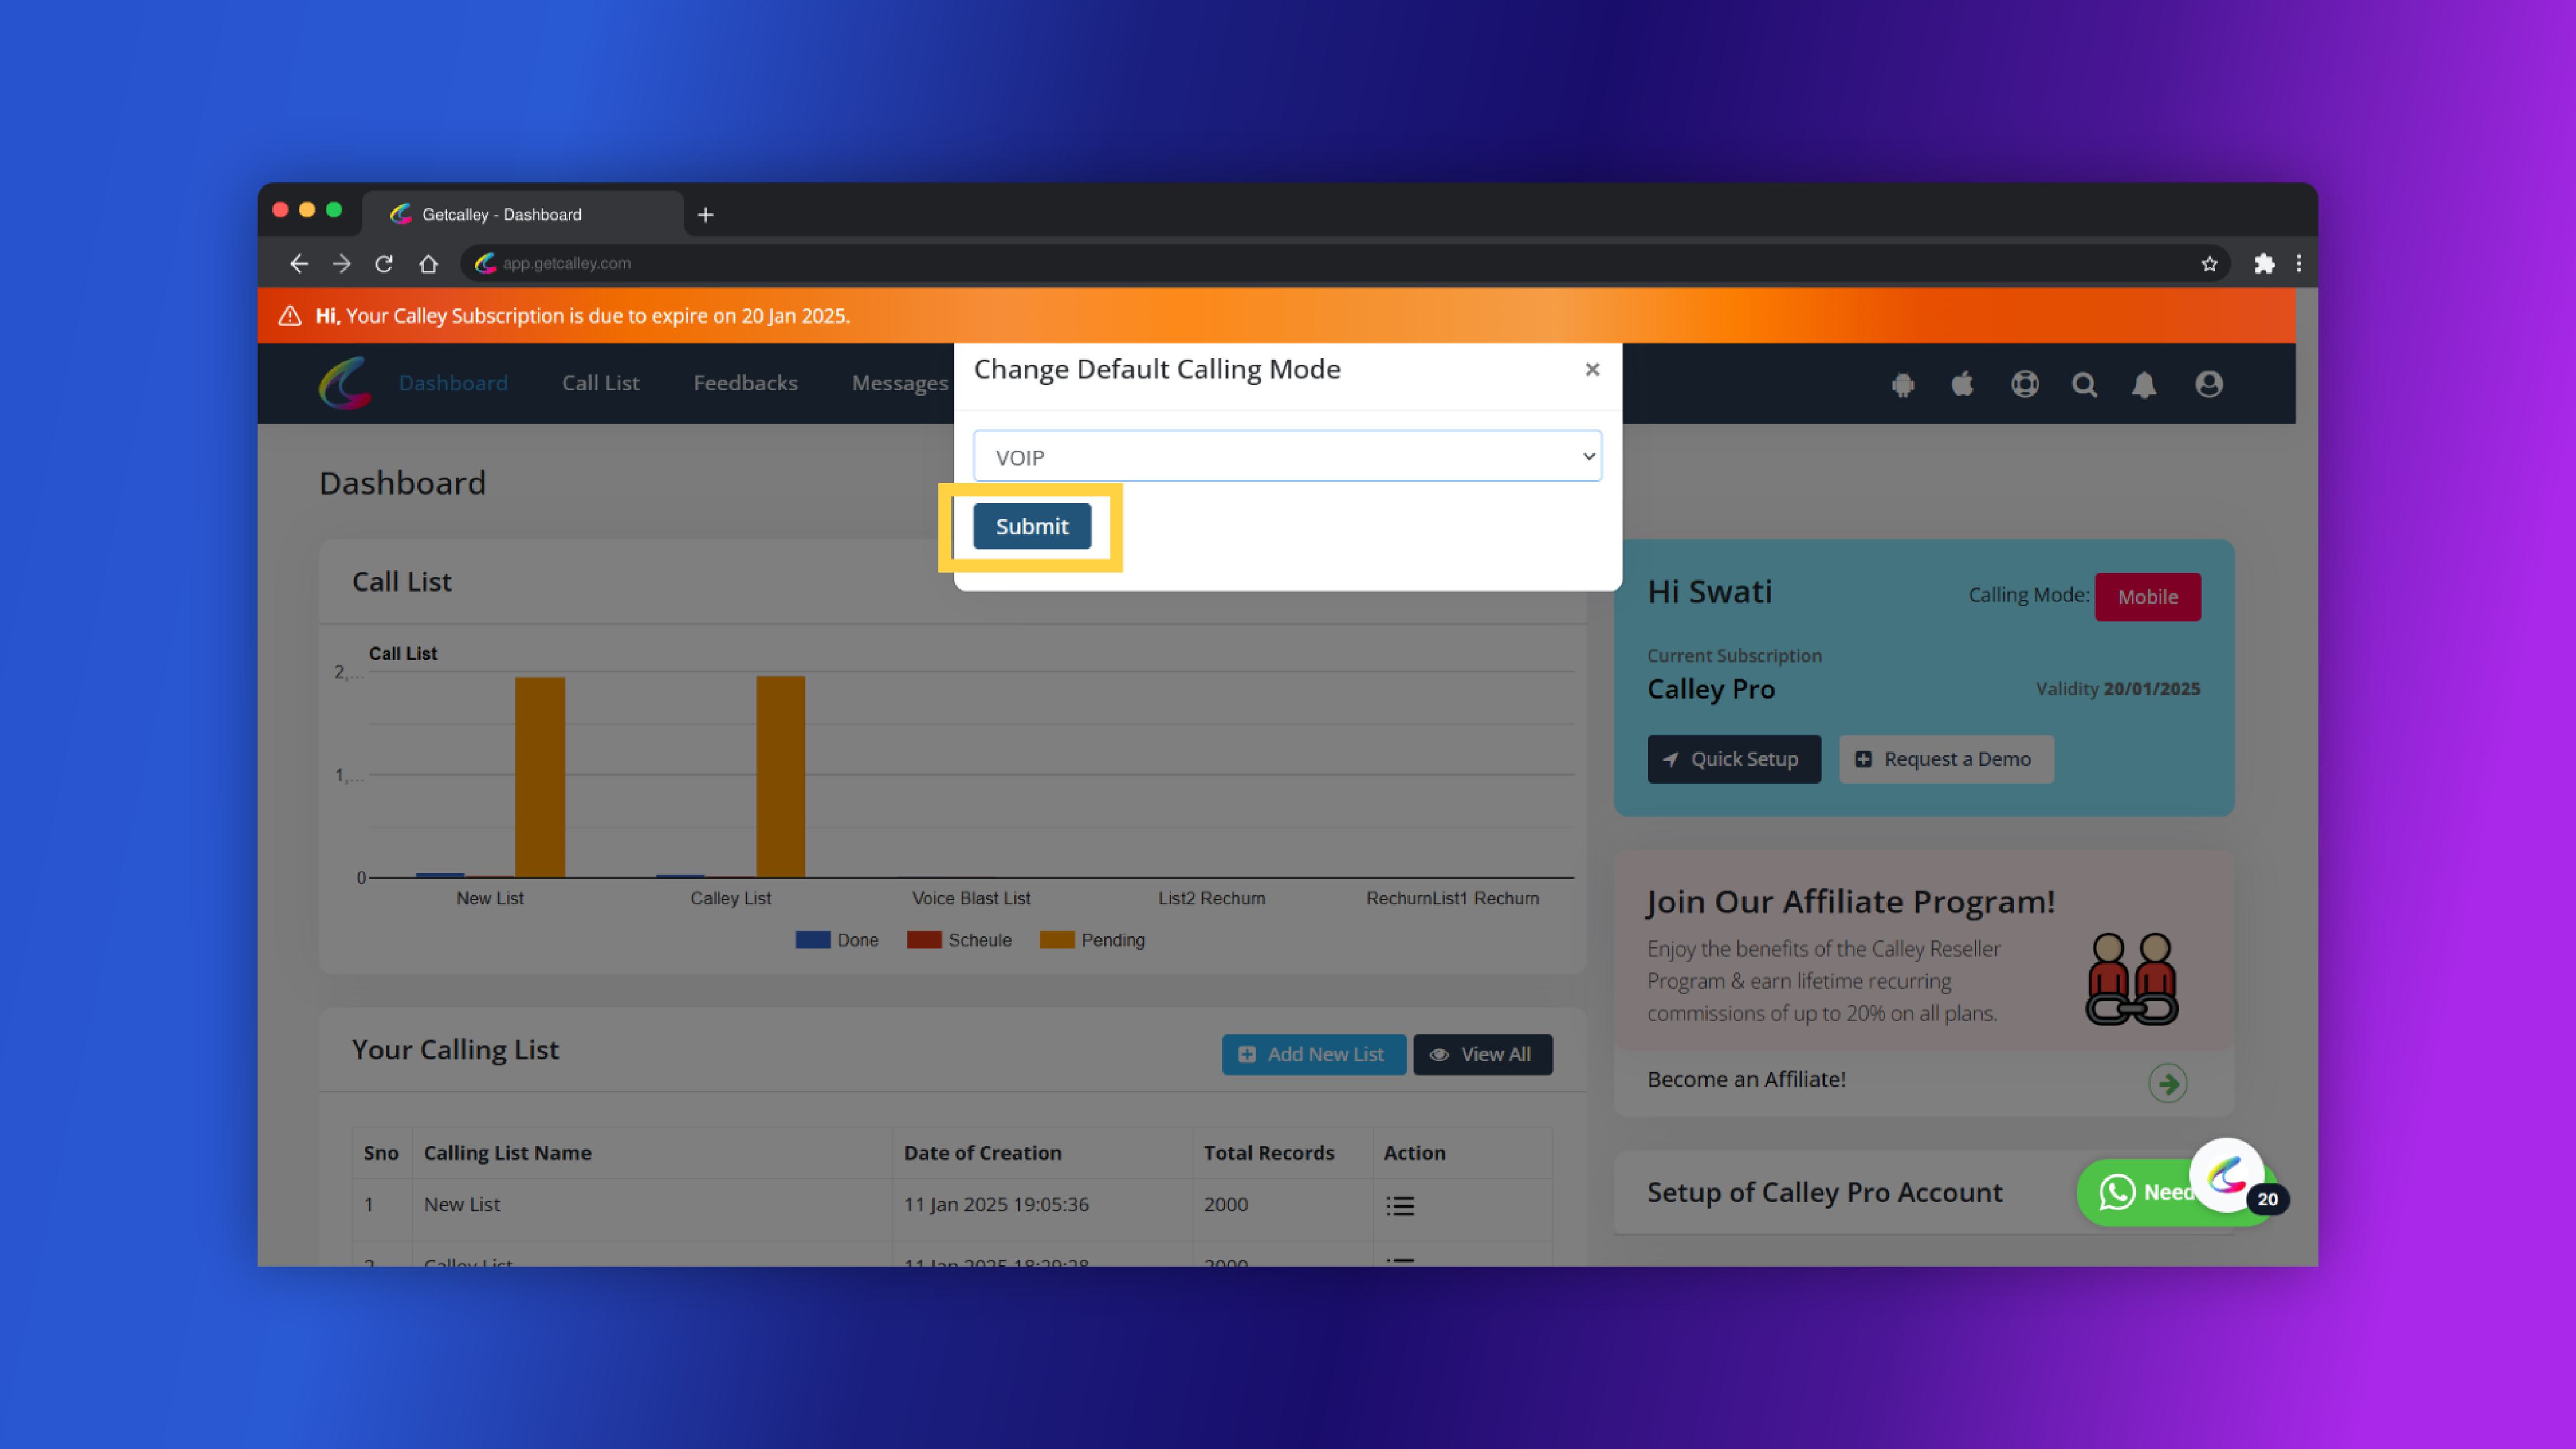This screenshot has width=2576, height=1449.
Task: Click the search magnifier icon in navbar
Action: click(2084, 385)
